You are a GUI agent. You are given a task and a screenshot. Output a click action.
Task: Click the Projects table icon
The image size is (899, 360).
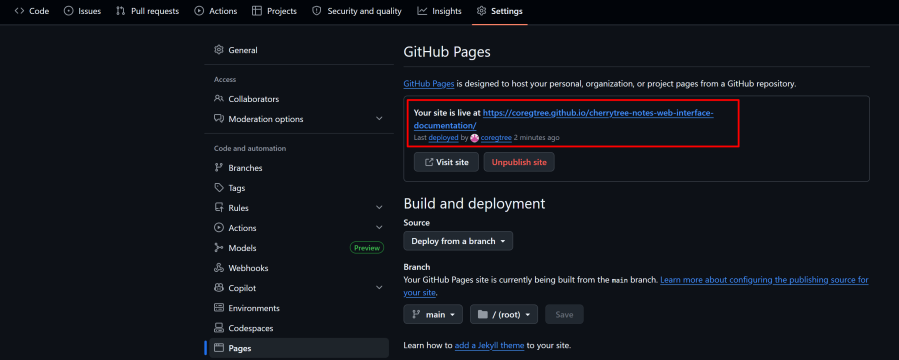coord(257,11)
